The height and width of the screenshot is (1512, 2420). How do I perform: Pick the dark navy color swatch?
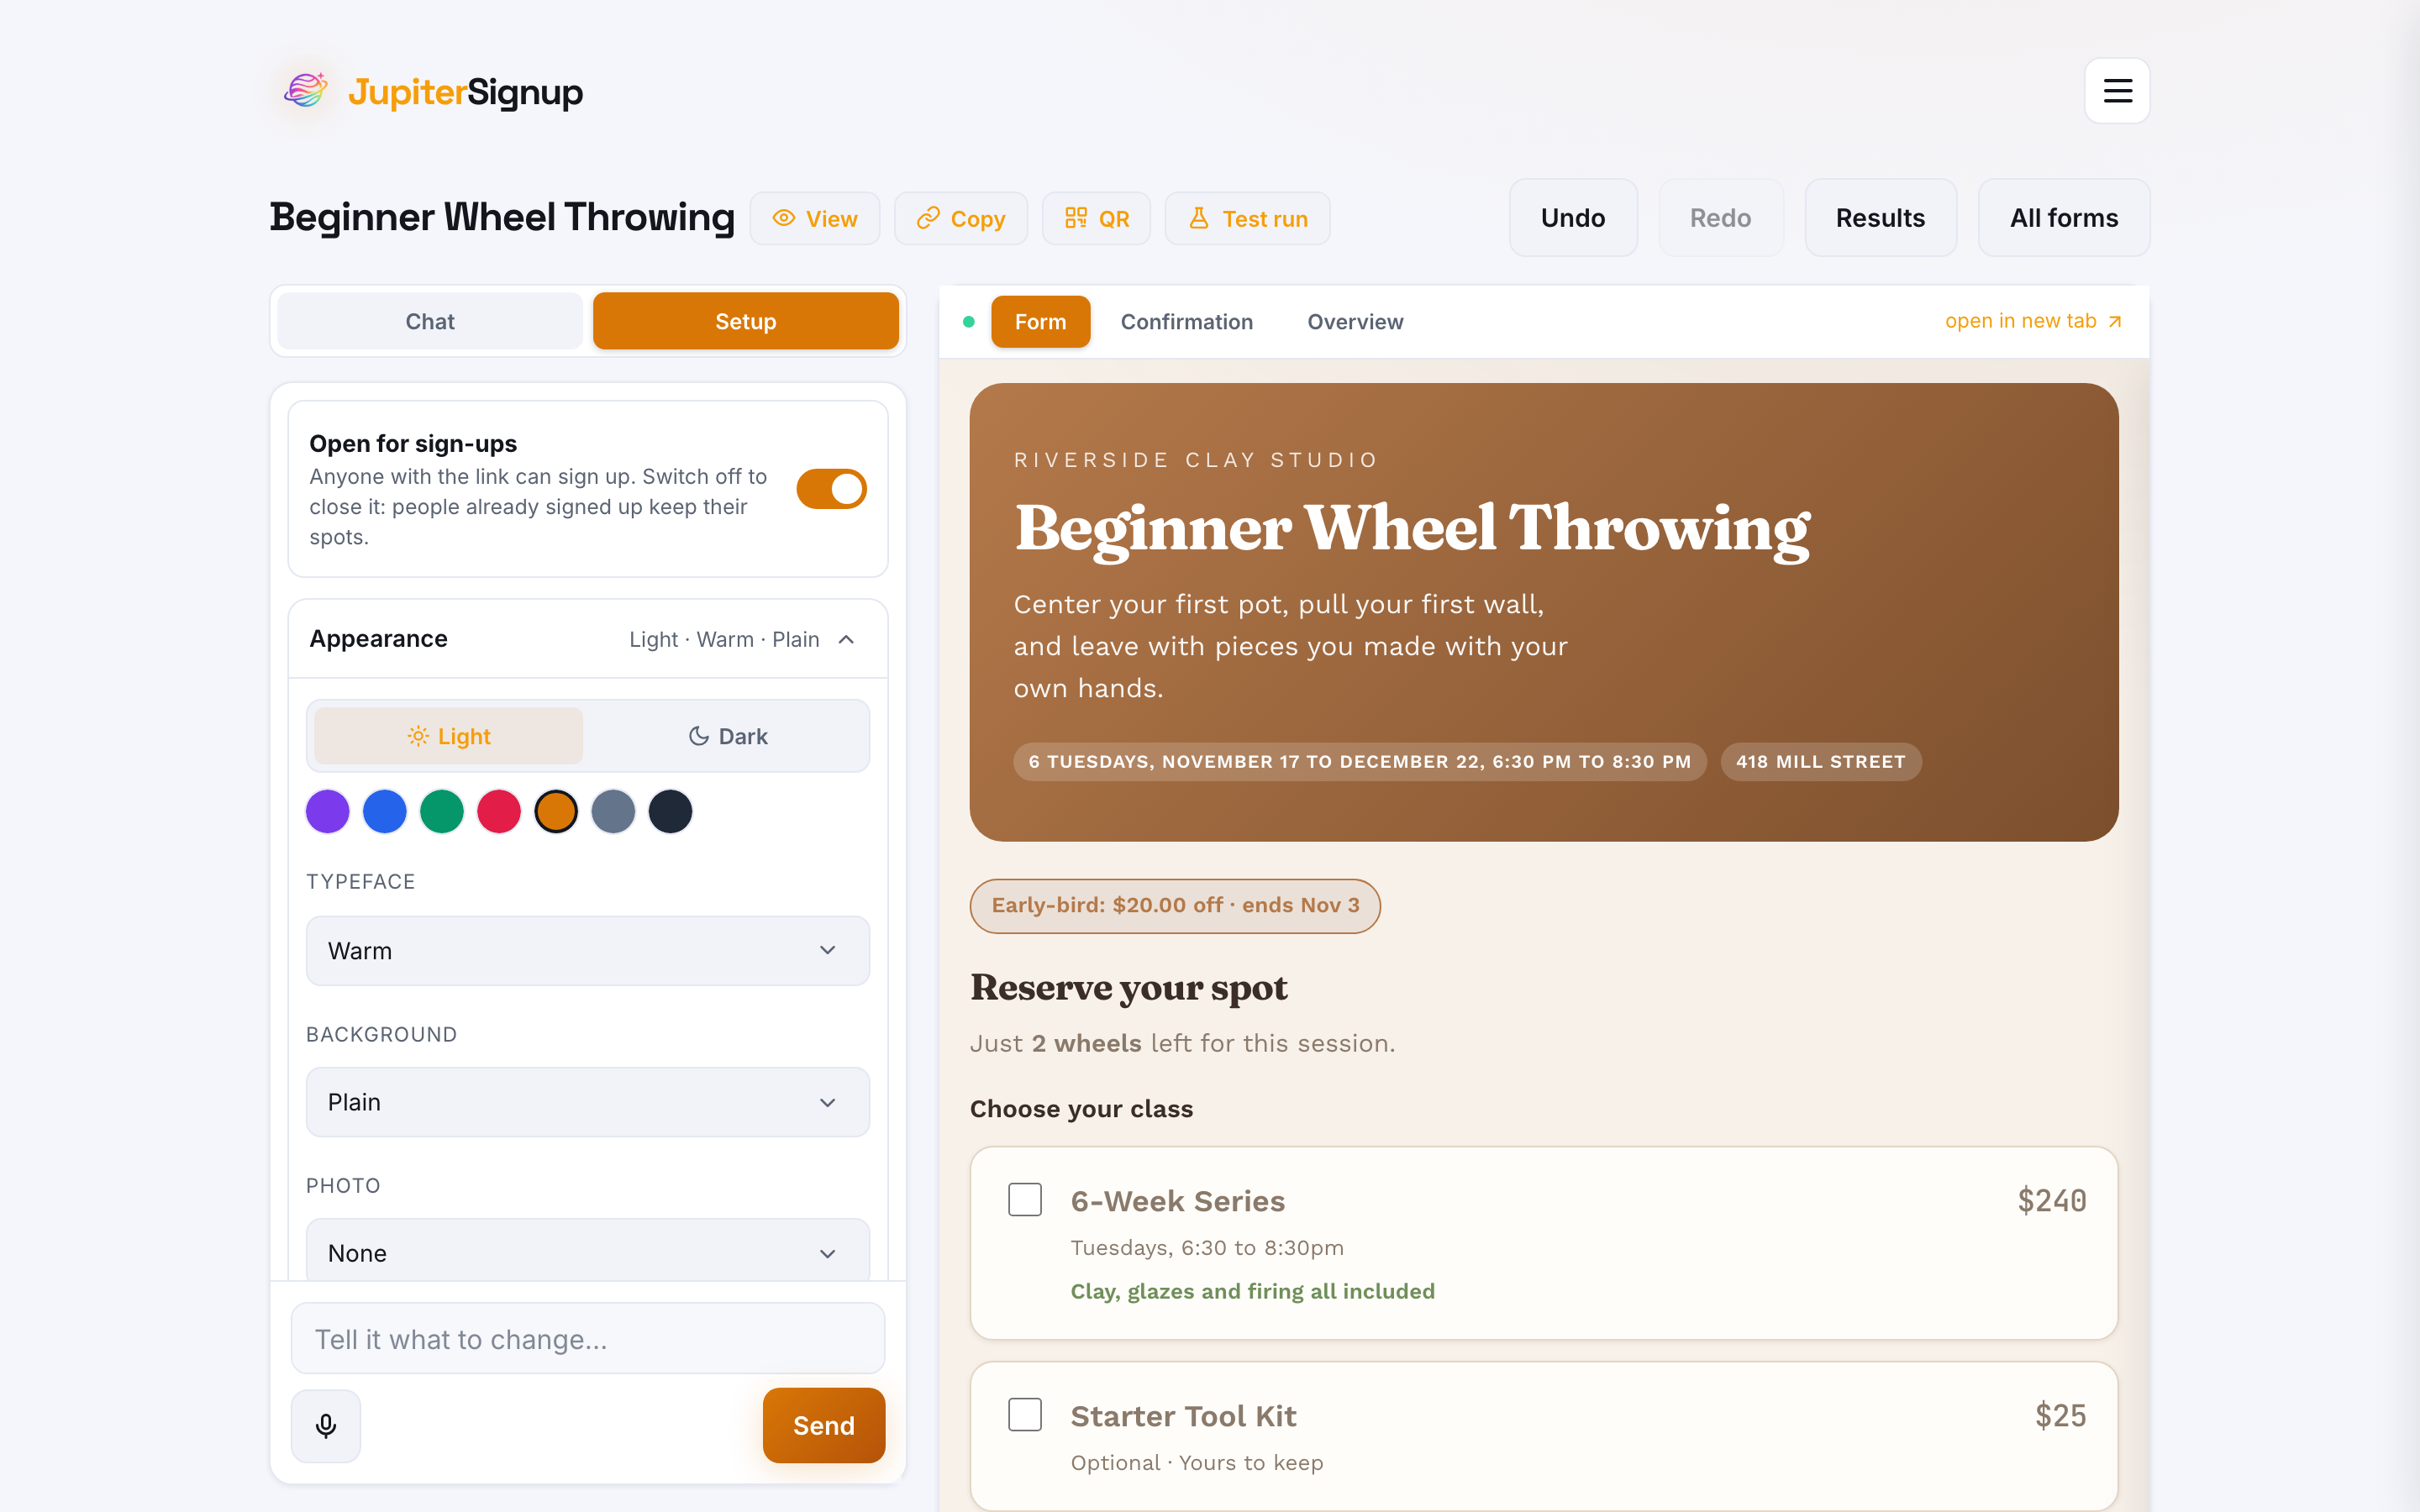click(670, 811)
